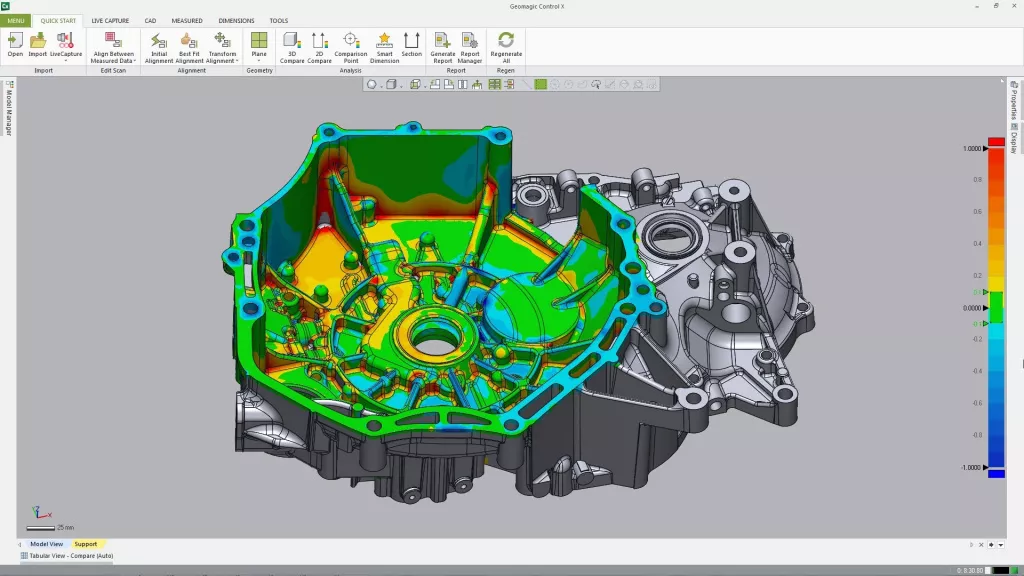Screen dimensions: 1024x576
Task: Expand the Plane geometry dropdown
Action: tap(259, 62)
